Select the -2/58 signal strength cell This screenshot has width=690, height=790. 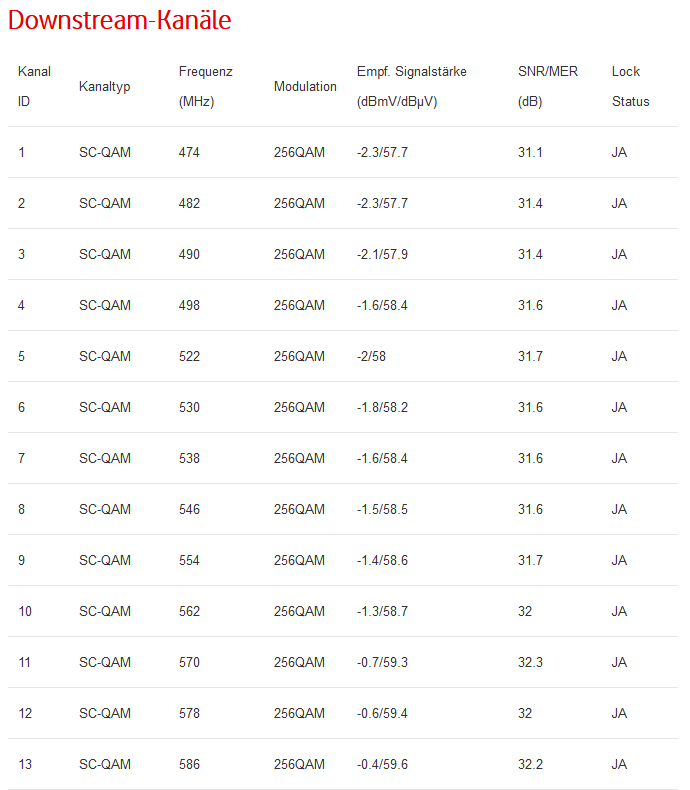[374, 357]
